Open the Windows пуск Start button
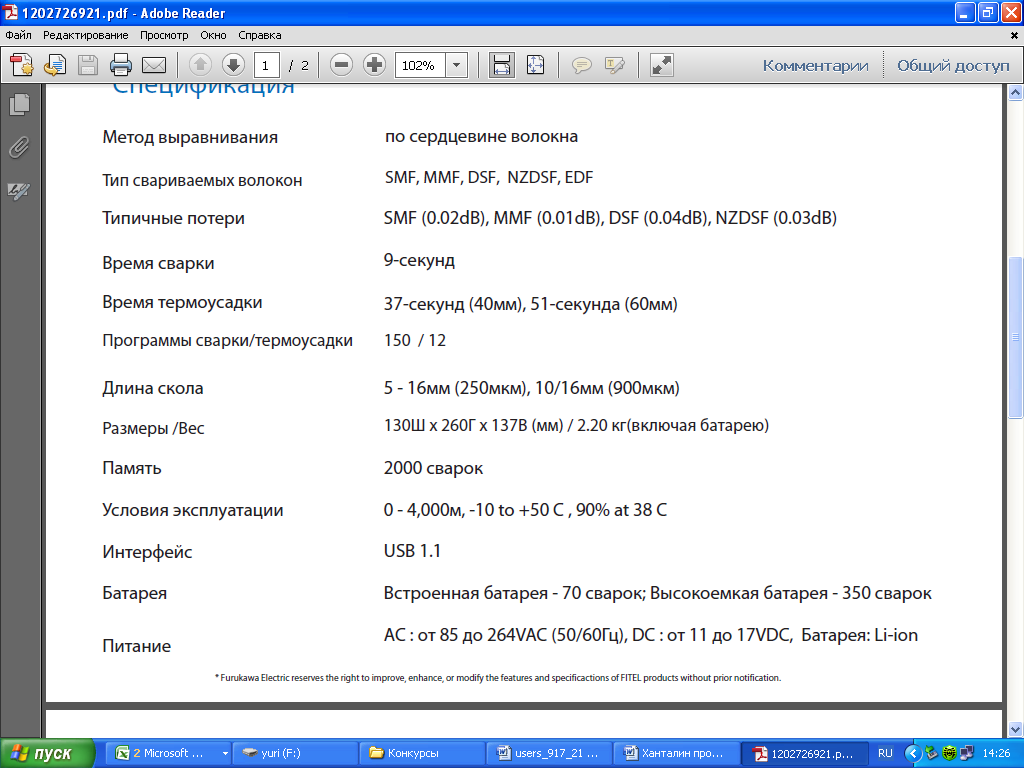 (x=46, y=754)
